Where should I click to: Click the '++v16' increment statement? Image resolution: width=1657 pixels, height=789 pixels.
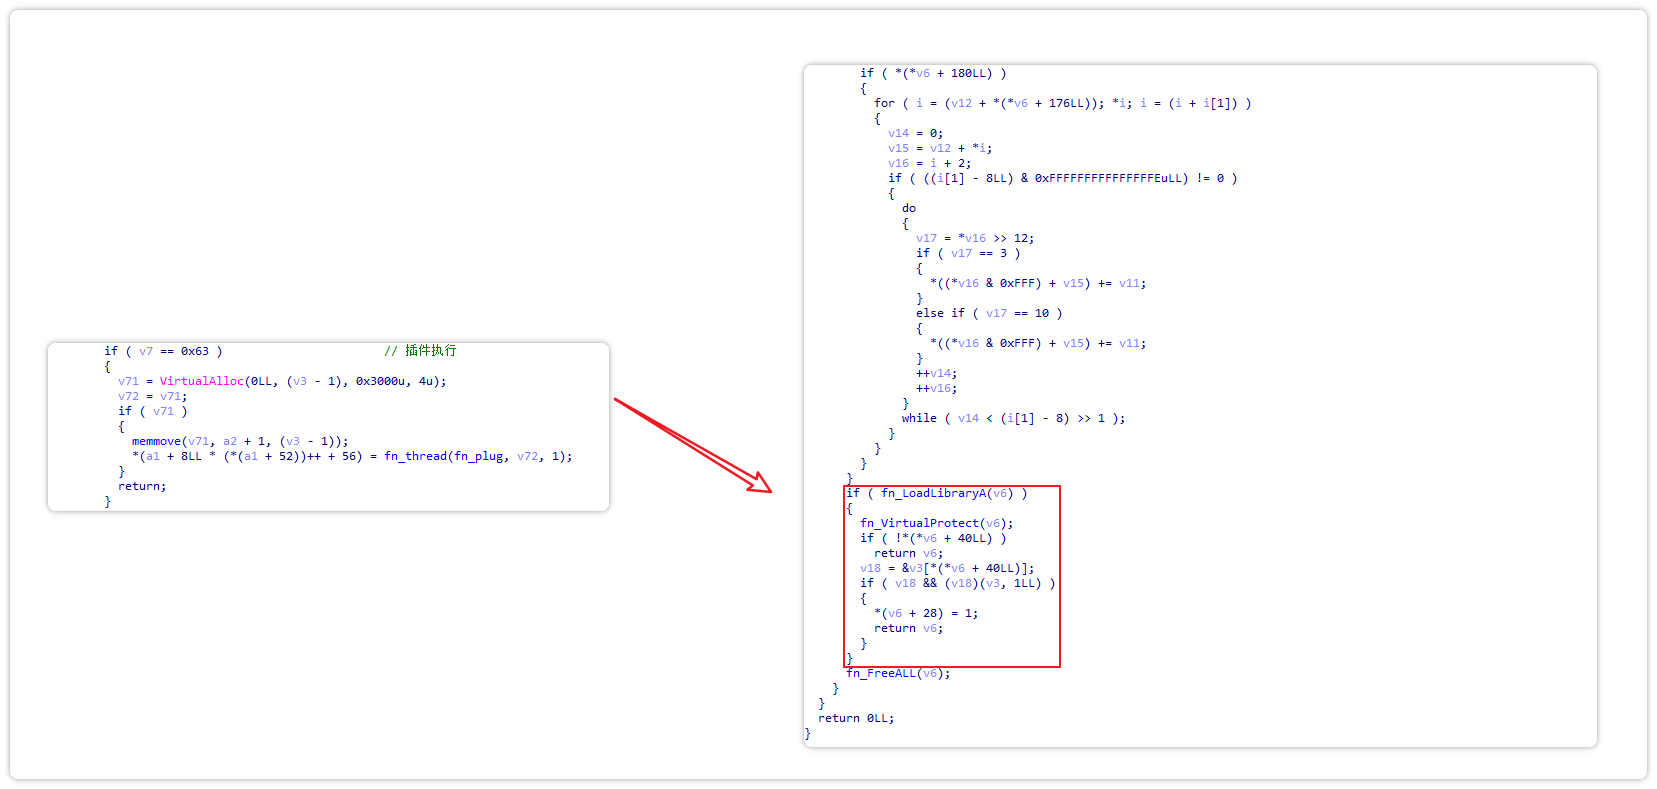click(936, 388)
